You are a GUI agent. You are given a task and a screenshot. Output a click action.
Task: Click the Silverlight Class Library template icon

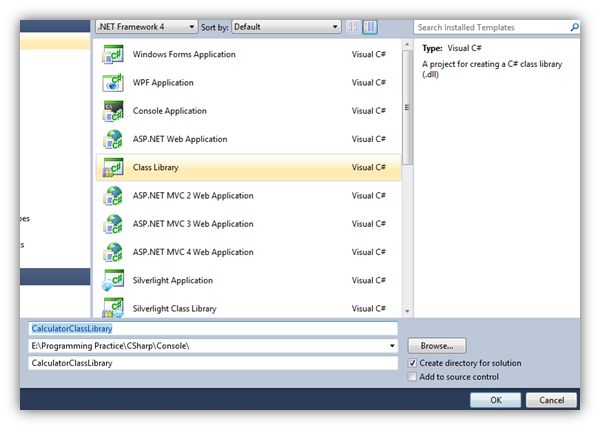click(x=113, y=308)
